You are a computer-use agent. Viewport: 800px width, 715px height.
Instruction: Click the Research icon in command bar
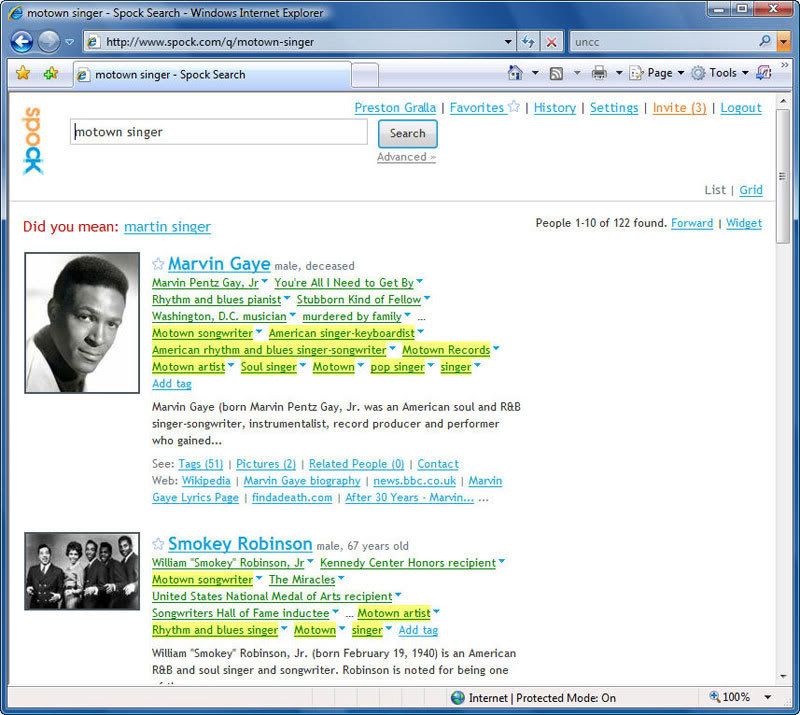pyautogui.click(x=763, y=73)
